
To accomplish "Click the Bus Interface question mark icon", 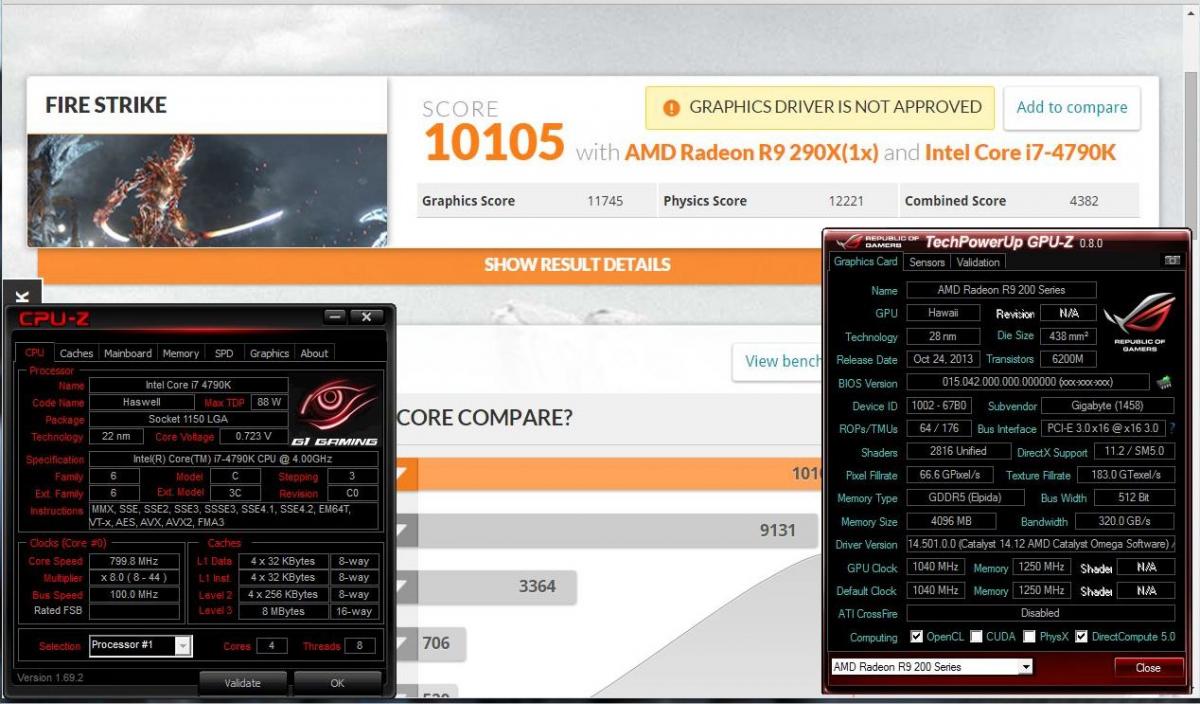I will click(x=1172, y=428).
